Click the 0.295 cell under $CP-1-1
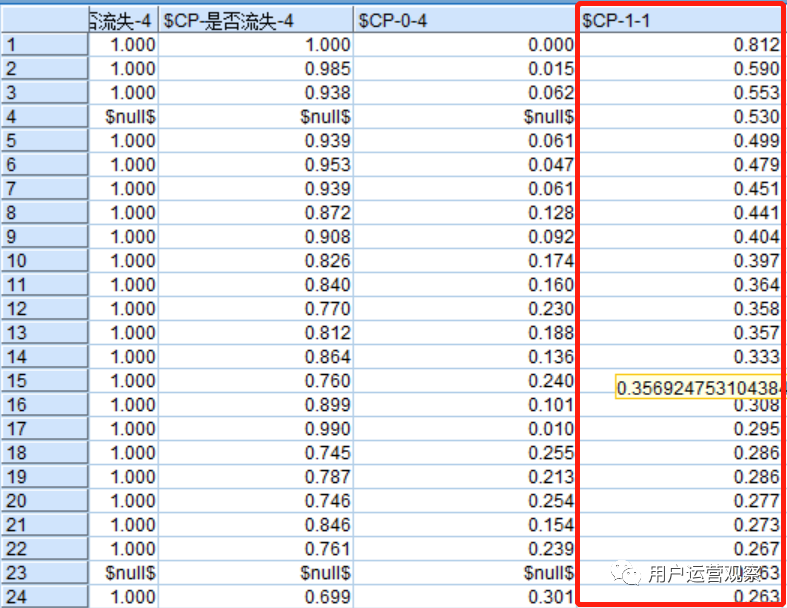Viewport: 787px width, 608px height. tap(680, 429)
